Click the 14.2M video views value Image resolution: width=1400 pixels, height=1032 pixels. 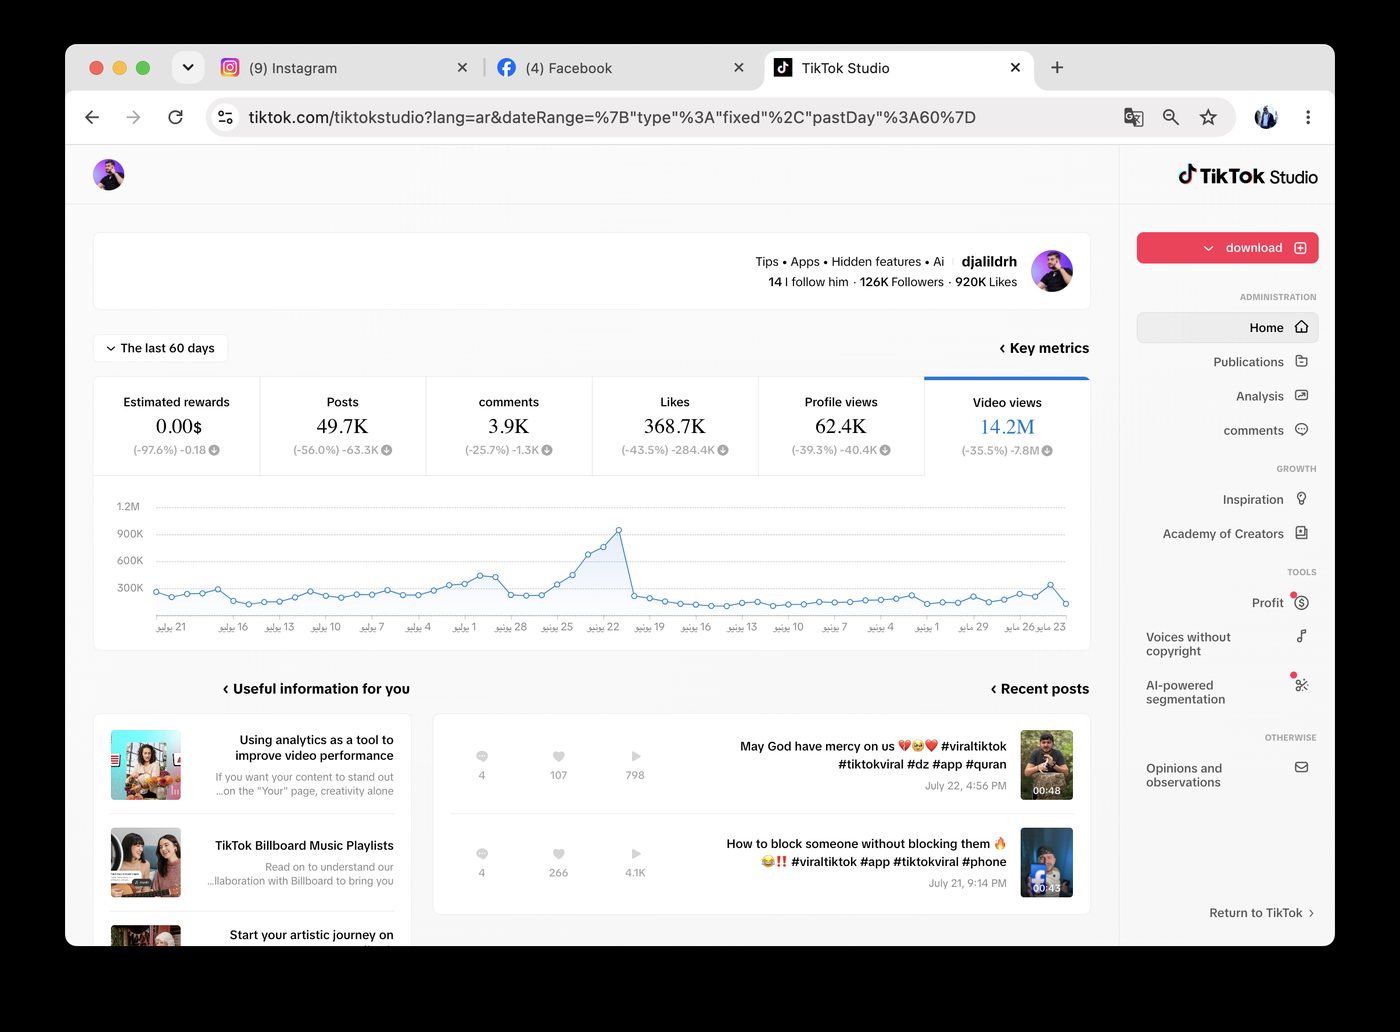tap(1007, 426)
